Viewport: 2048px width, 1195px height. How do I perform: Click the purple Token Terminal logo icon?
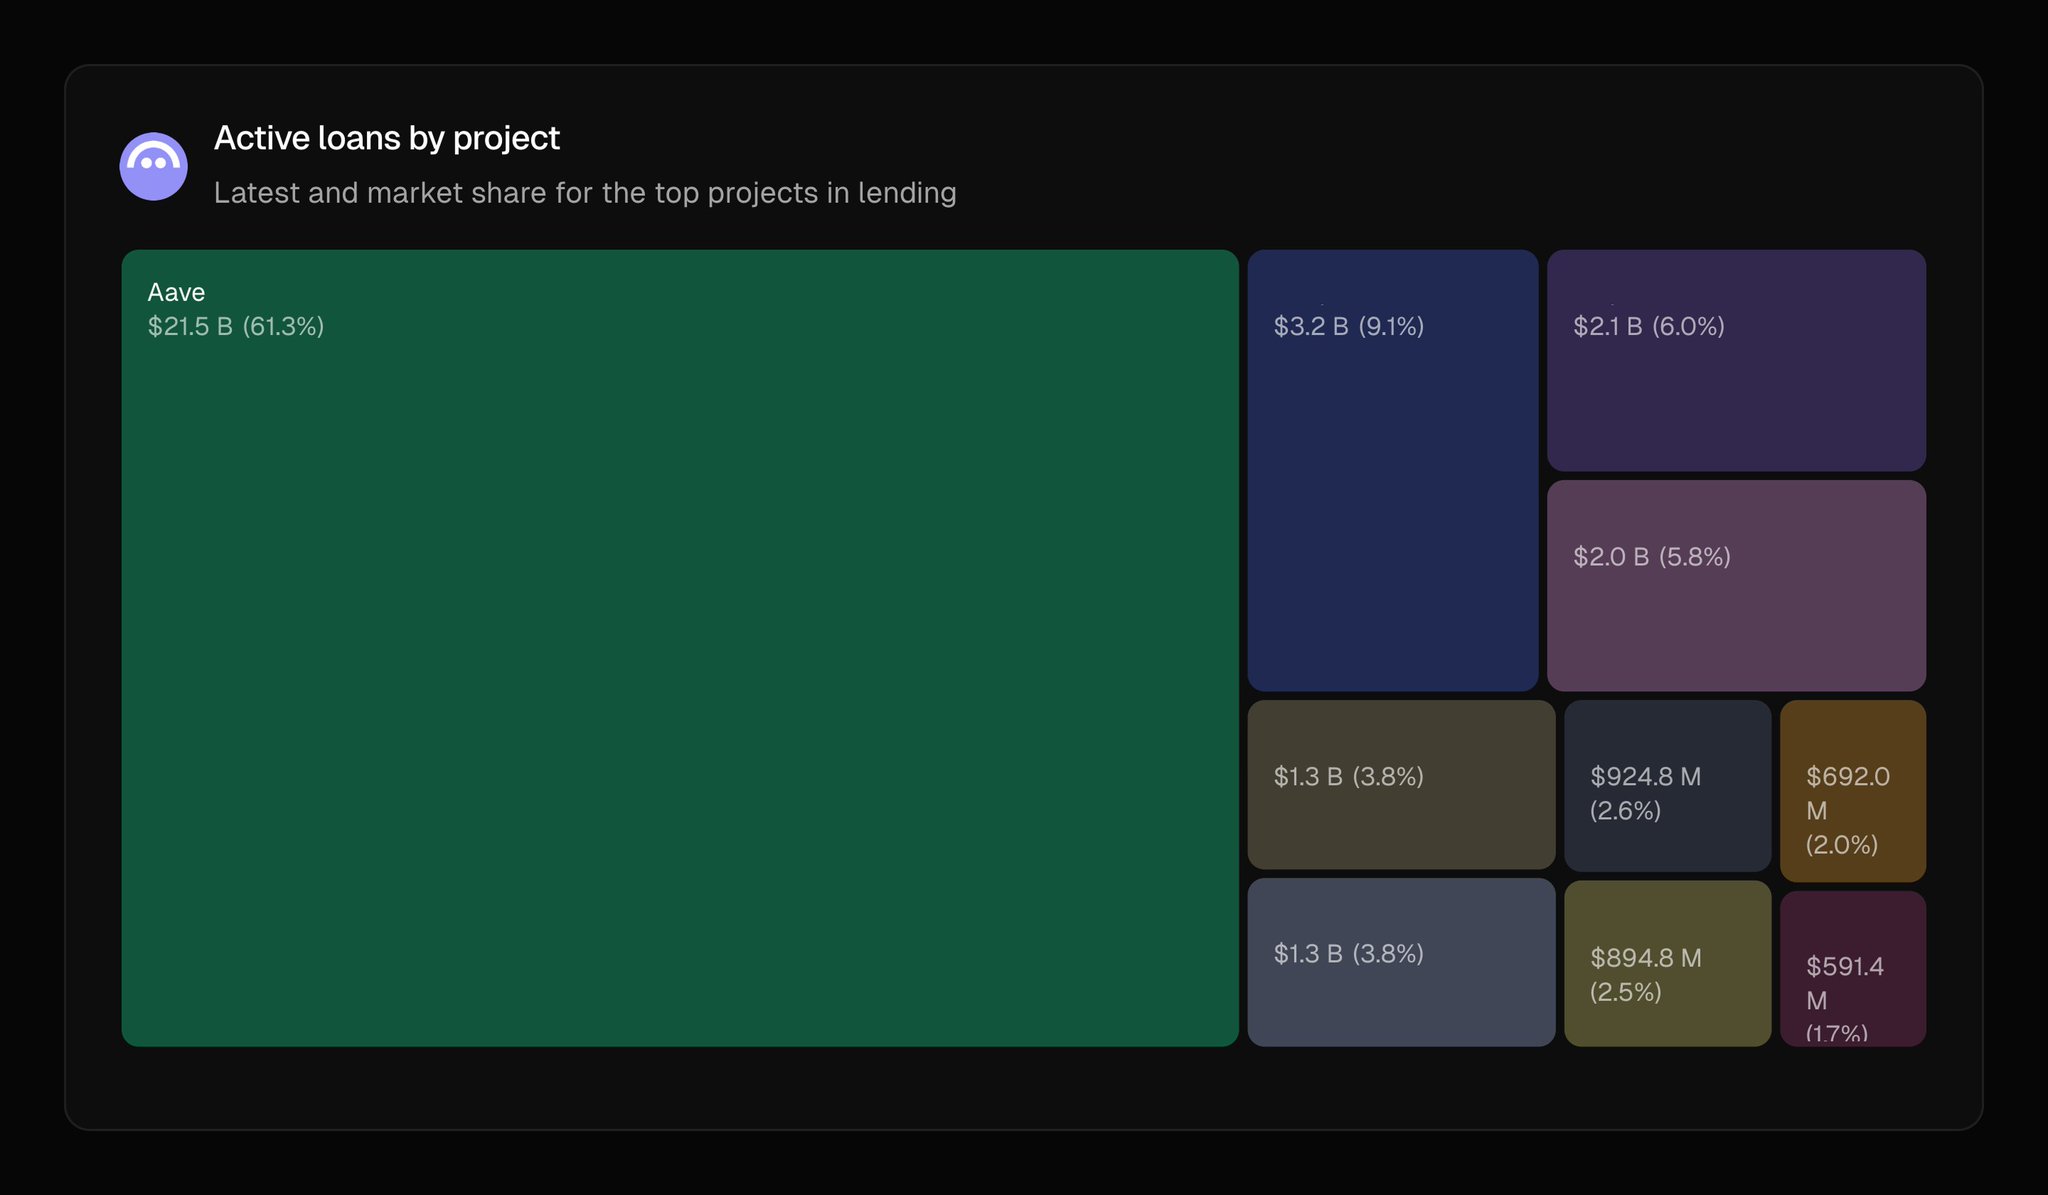click(153, 166)
